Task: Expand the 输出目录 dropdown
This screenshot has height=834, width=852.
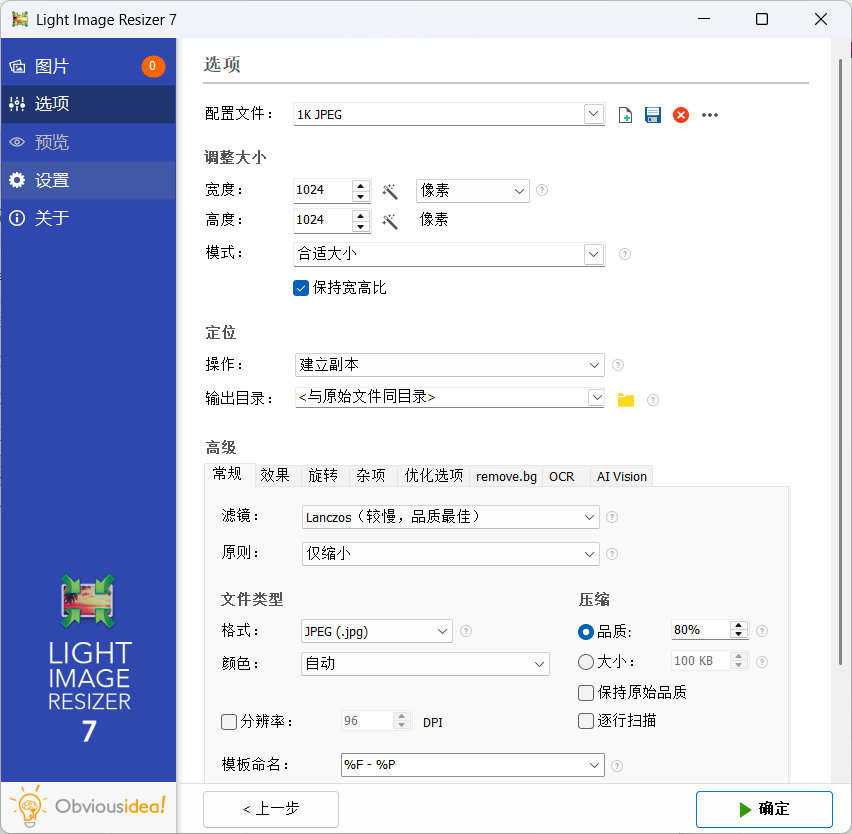Action: tap(596, 397)
